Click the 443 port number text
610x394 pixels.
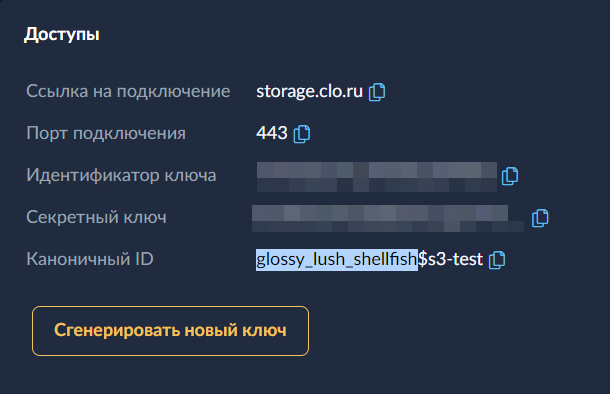pos(272,133)
